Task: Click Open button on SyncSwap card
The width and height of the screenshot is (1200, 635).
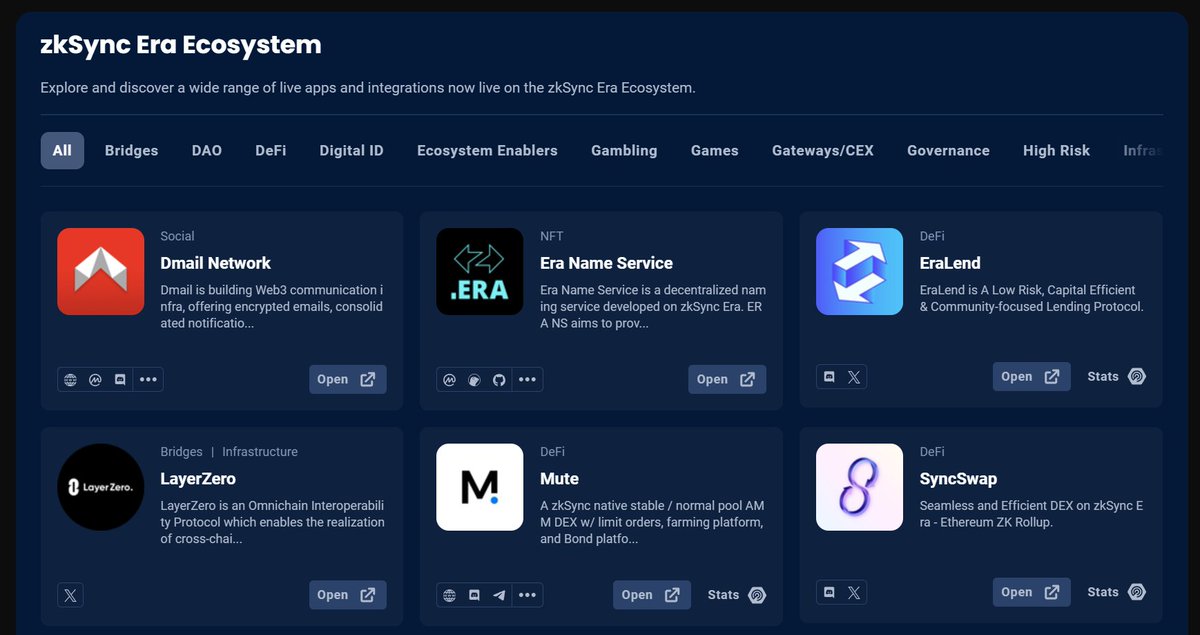Action: tap(1031, 591)
